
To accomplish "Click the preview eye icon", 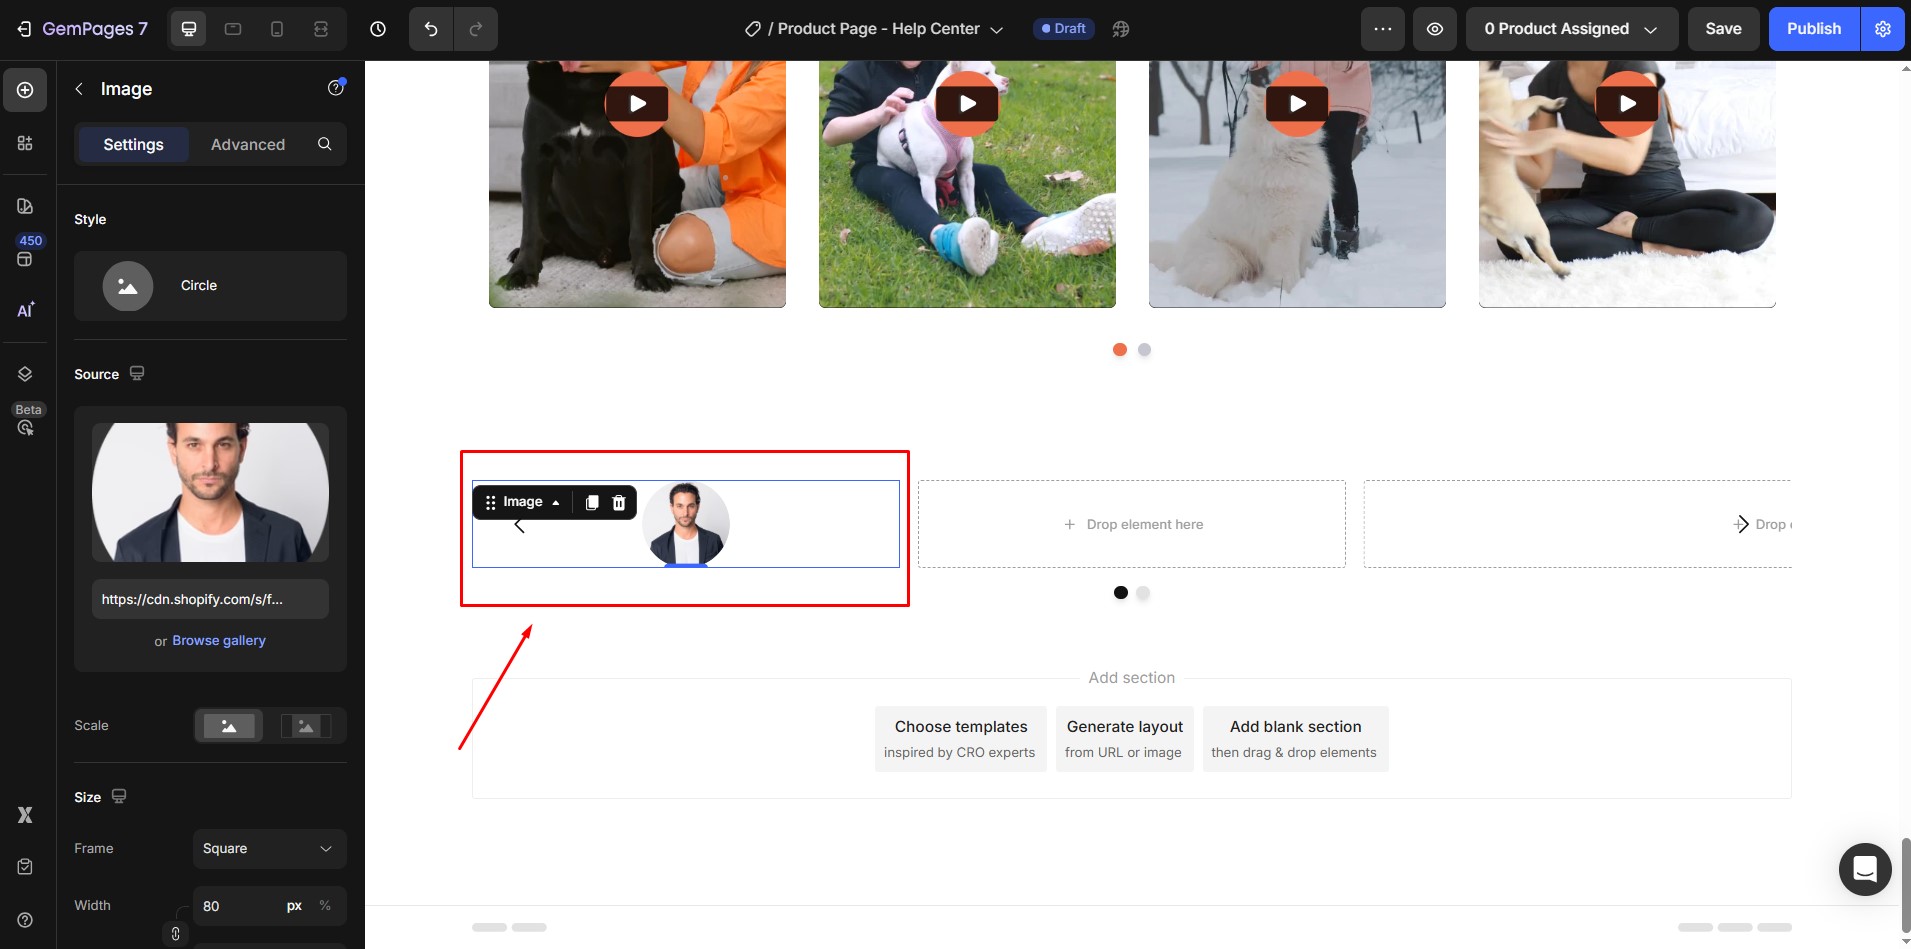I will 1434,29.
